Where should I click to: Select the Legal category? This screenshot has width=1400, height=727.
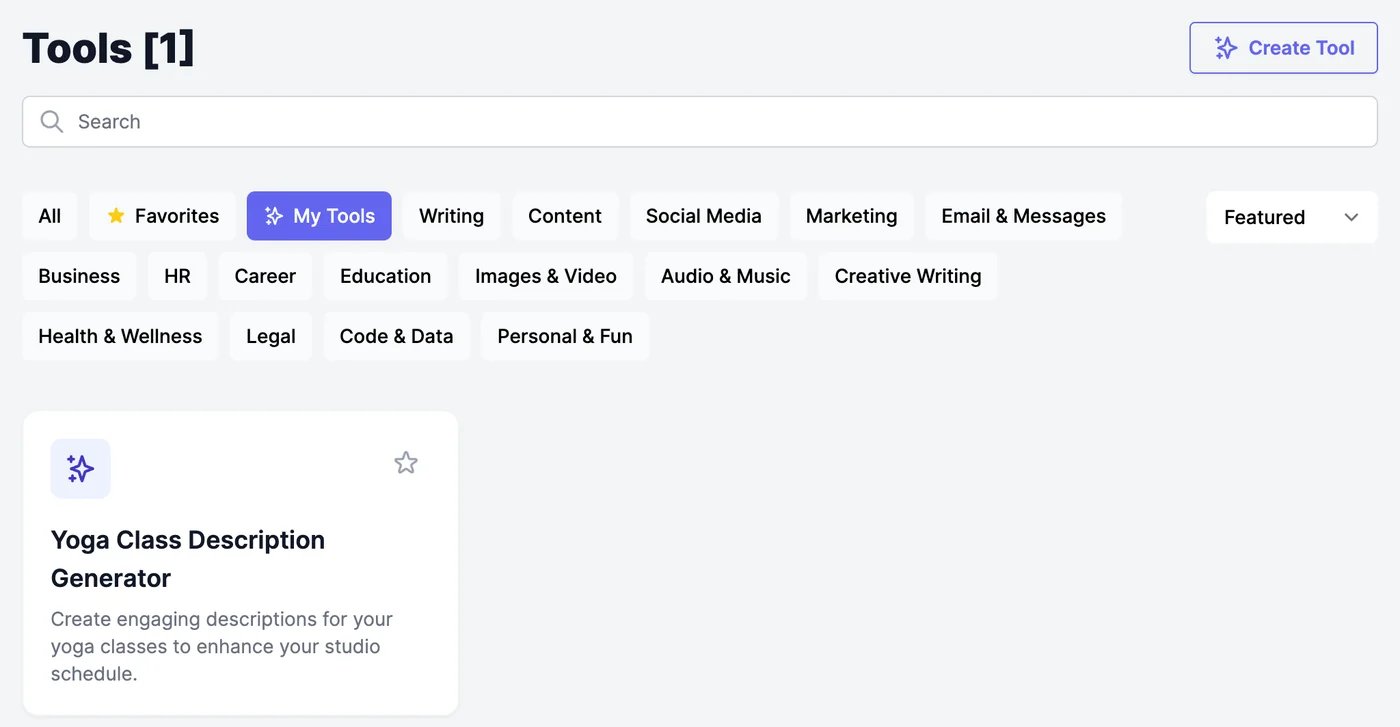click(x=271, y=336)
